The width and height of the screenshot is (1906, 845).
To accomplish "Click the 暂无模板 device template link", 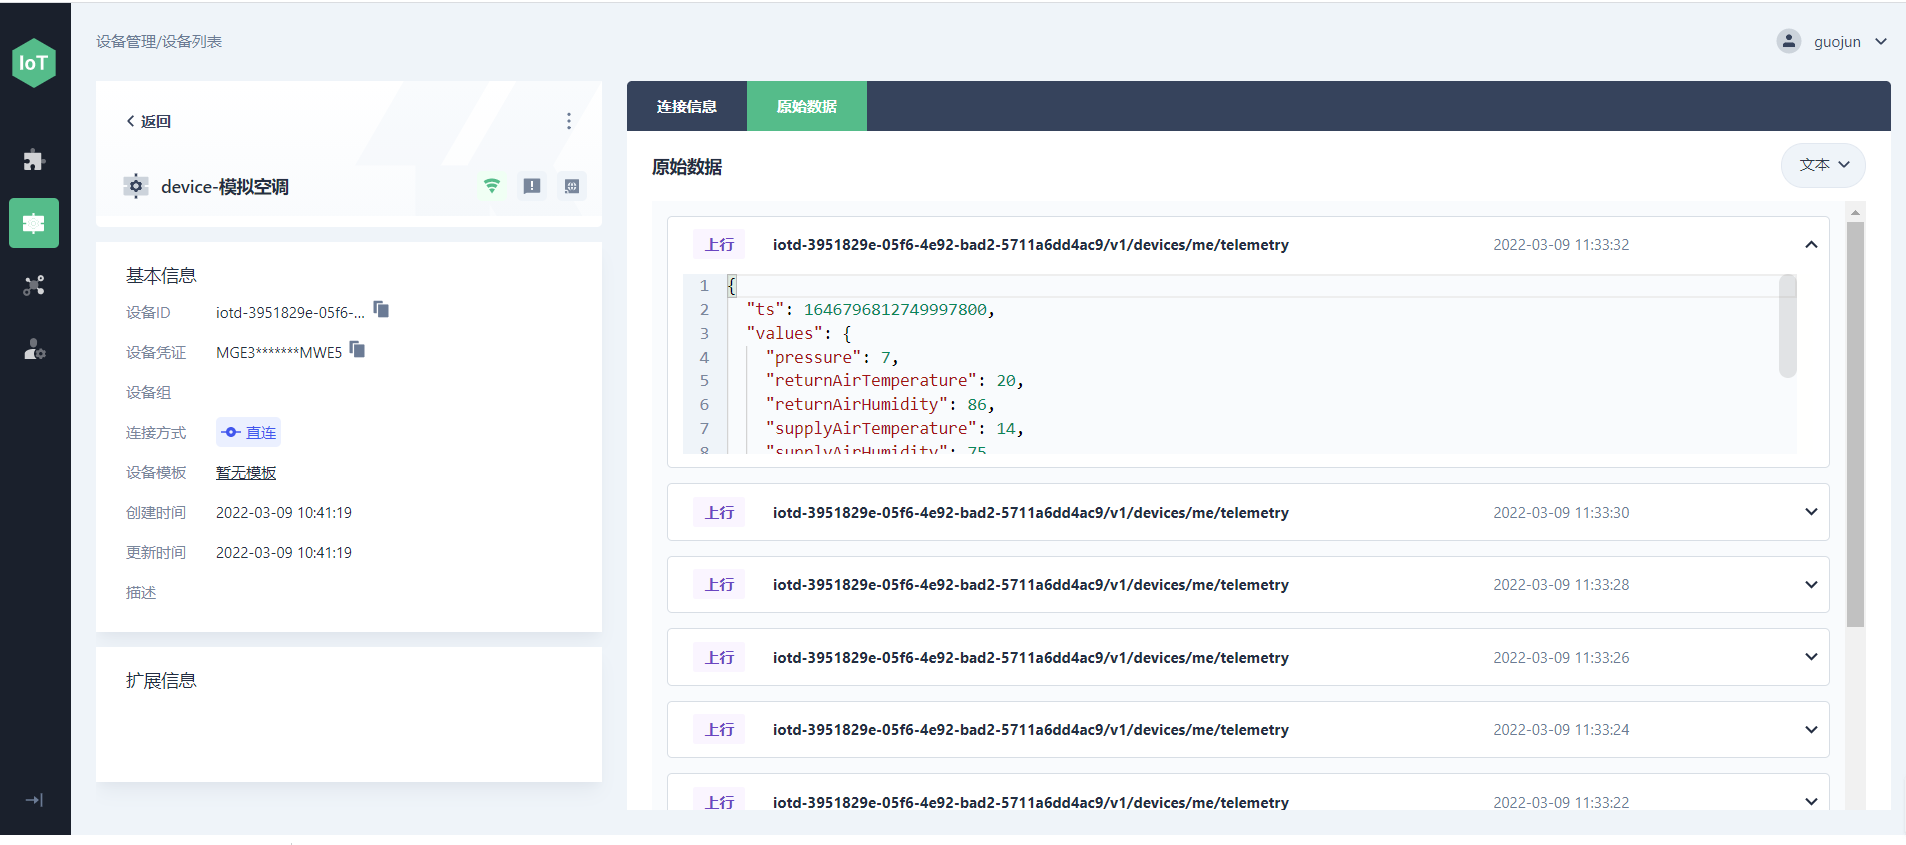I will coord(246,473).
